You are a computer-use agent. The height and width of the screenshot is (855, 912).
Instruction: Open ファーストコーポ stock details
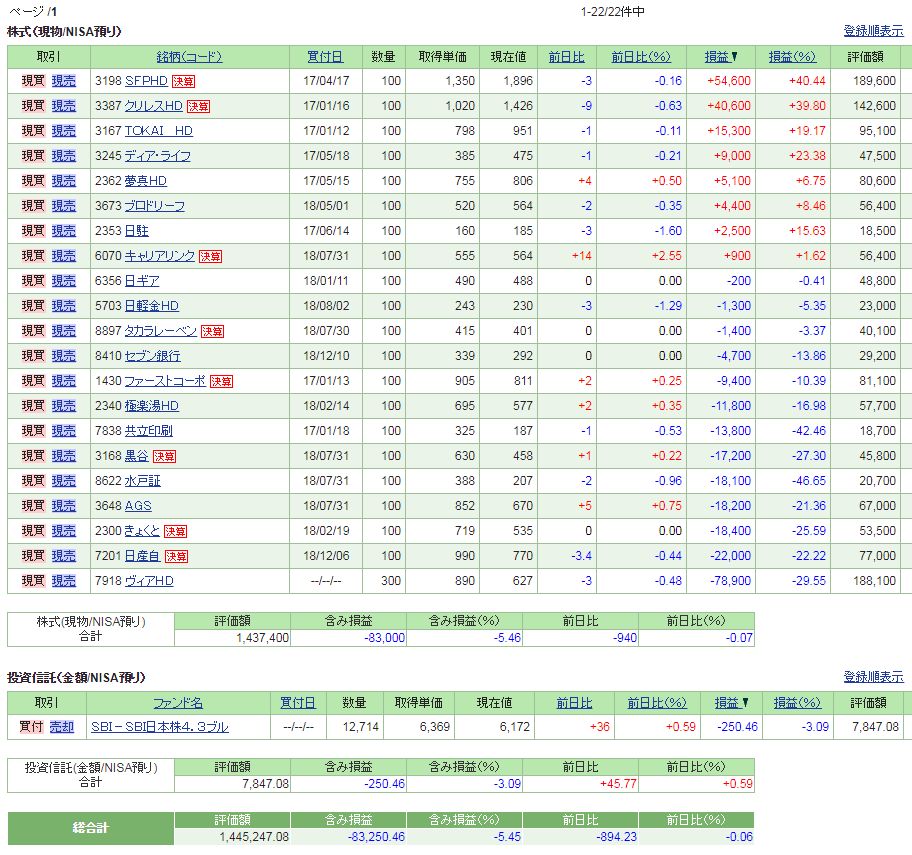pos(165,381)
